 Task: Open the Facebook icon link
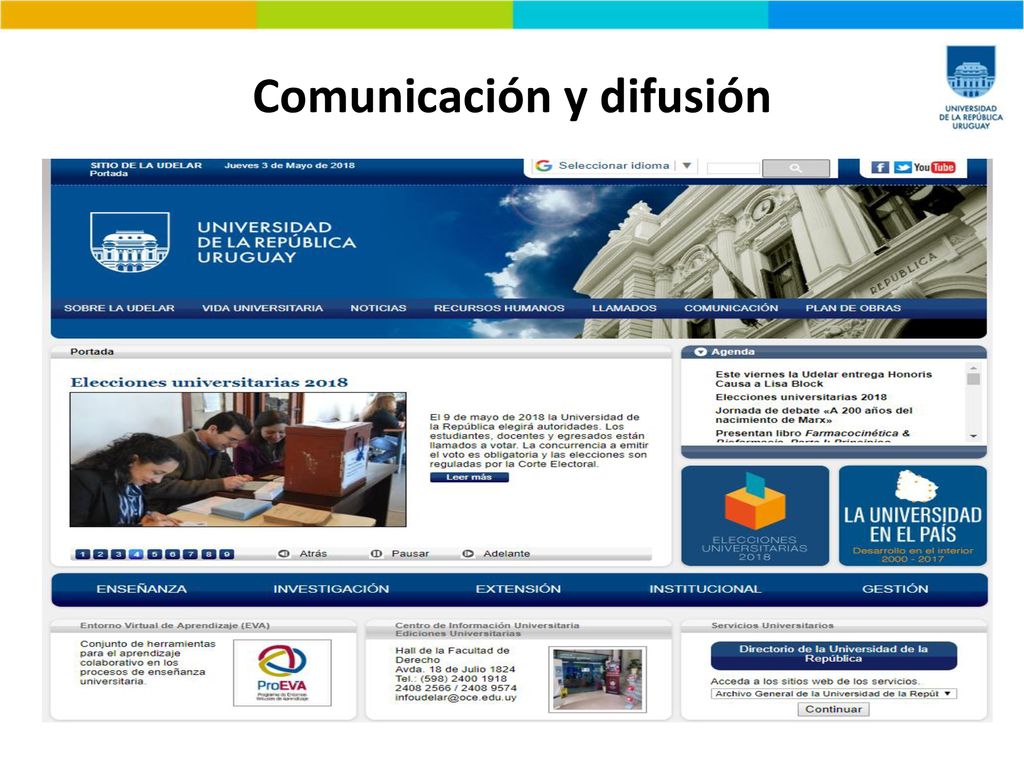click(x=880, y=167)
